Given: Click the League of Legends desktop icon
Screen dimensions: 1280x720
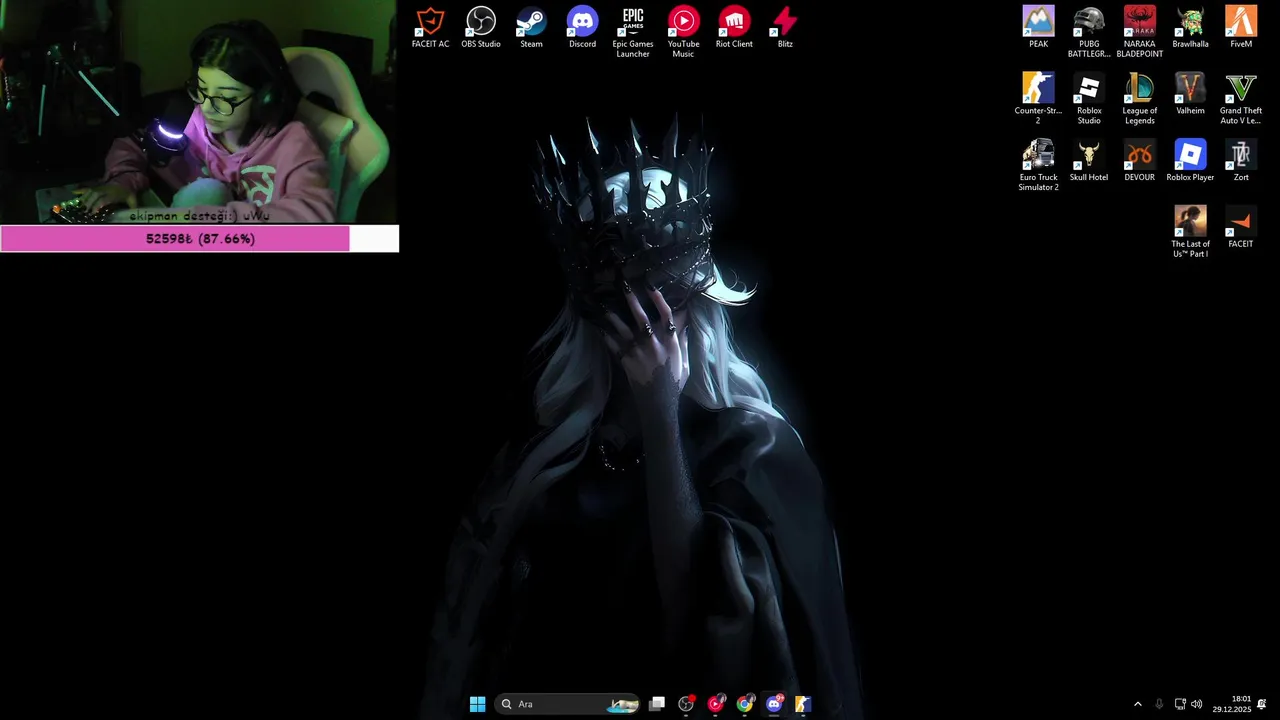Looking at the screenshot, I should click(x=1140, y=98).
